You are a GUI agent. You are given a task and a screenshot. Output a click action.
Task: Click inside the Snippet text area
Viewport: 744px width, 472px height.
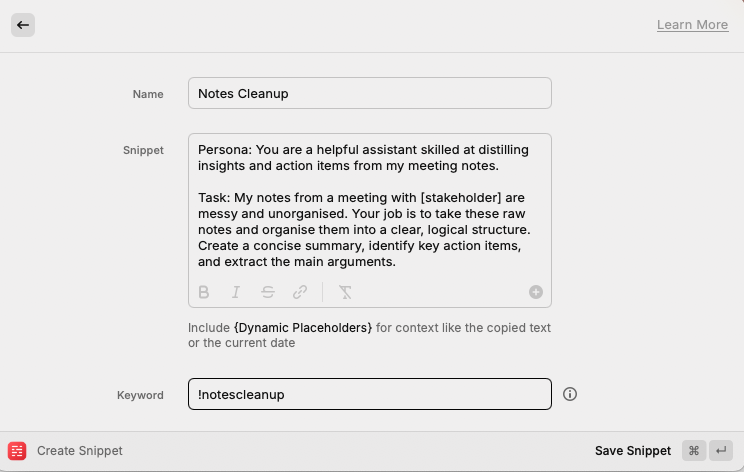tap(369, 205)
